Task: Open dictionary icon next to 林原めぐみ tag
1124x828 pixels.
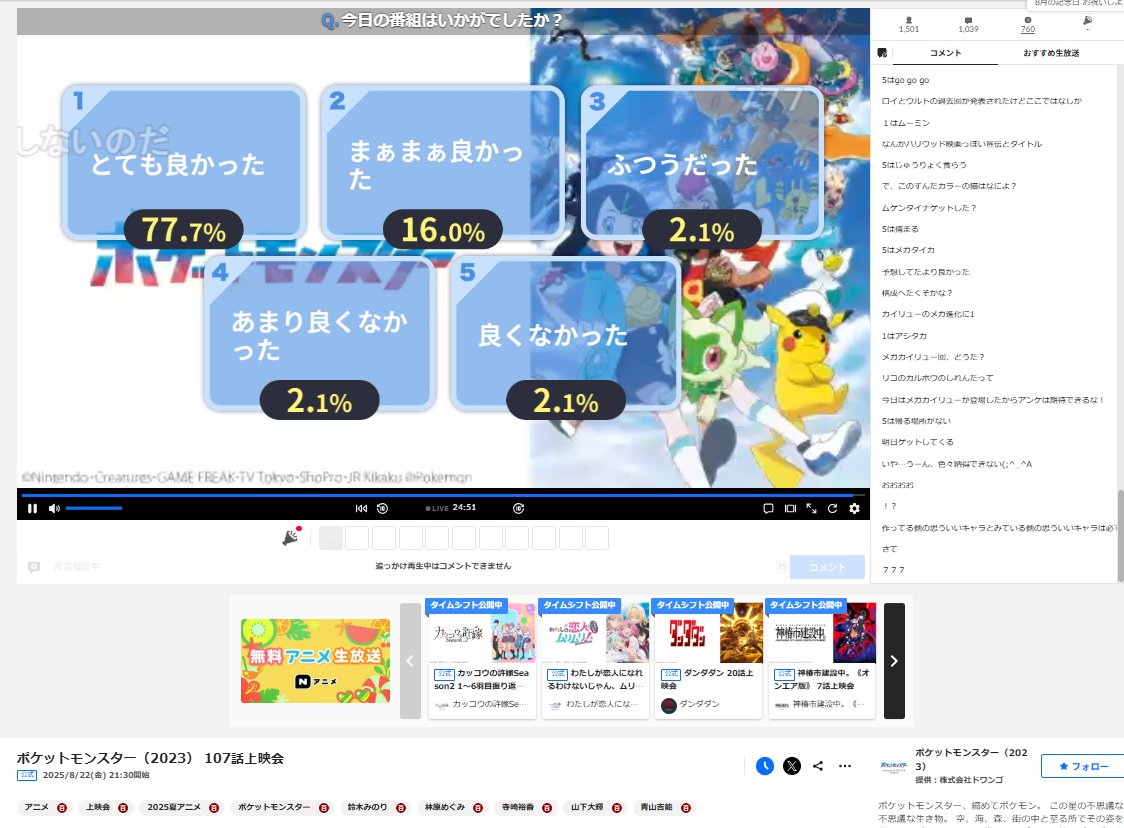Action: click(478, 808)
